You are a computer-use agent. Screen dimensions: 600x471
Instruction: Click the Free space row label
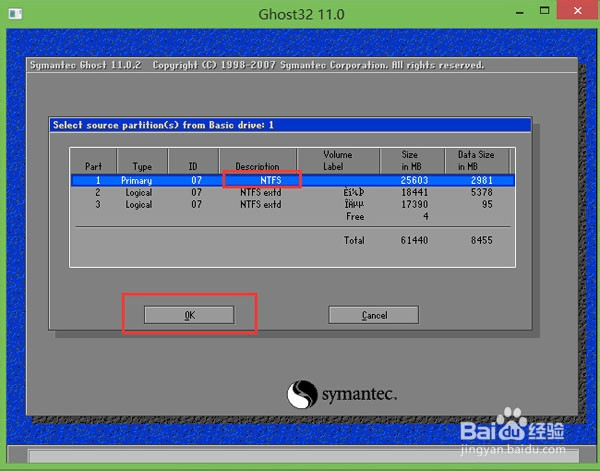(355, 217)
